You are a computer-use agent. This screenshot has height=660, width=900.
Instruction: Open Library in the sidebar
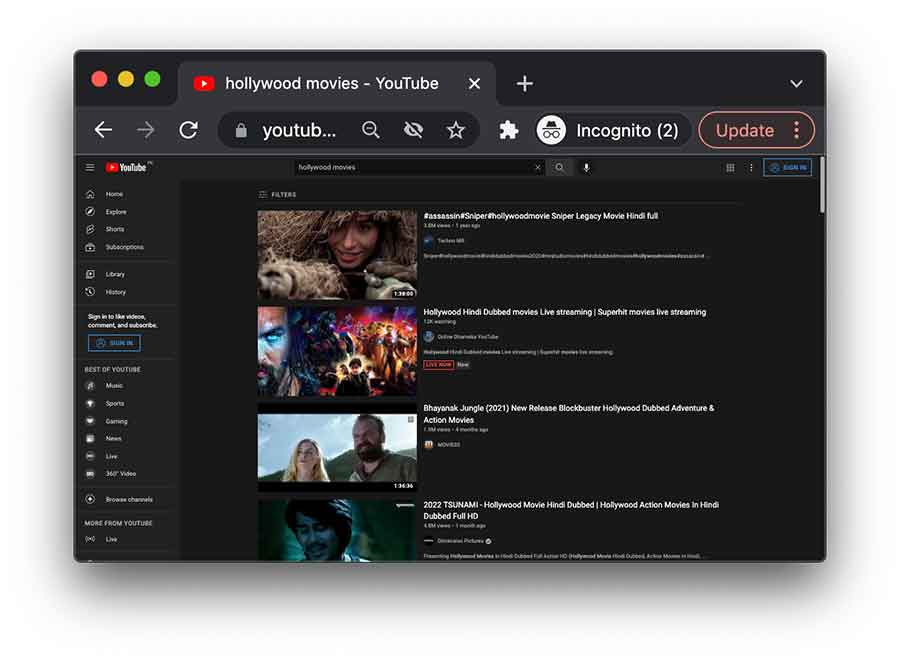(127, 274)
